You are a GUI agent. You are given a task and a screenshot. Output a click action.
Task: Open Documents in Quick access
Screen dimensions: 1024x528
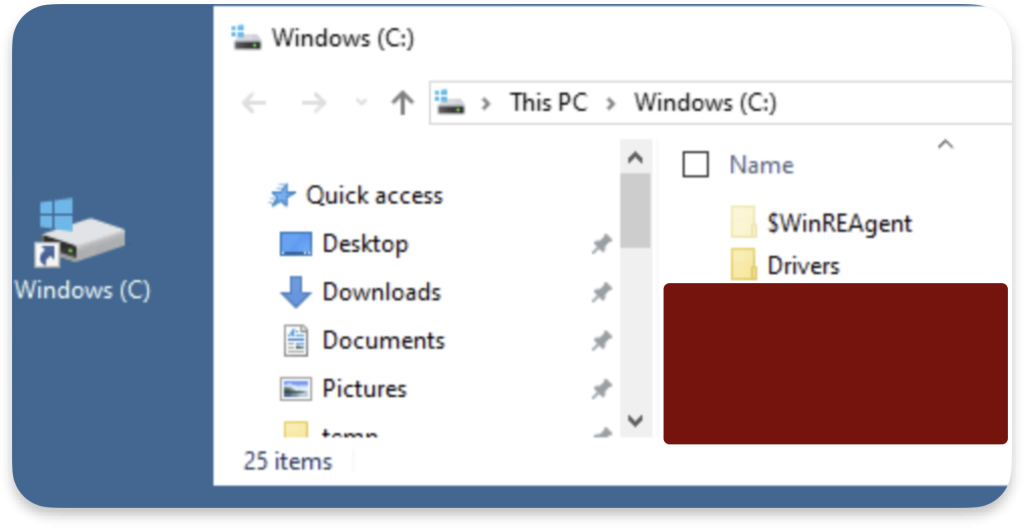(383, 340)
